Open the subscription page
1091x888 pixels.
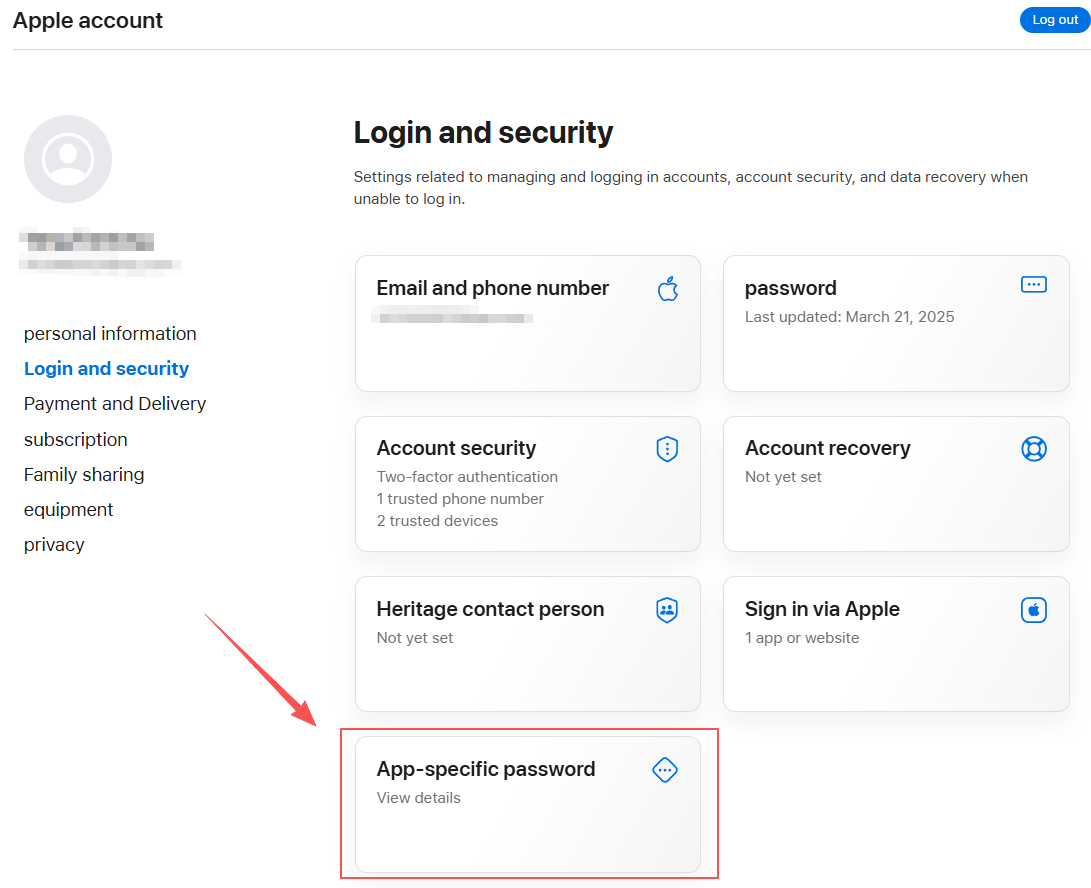click(76, 439)
